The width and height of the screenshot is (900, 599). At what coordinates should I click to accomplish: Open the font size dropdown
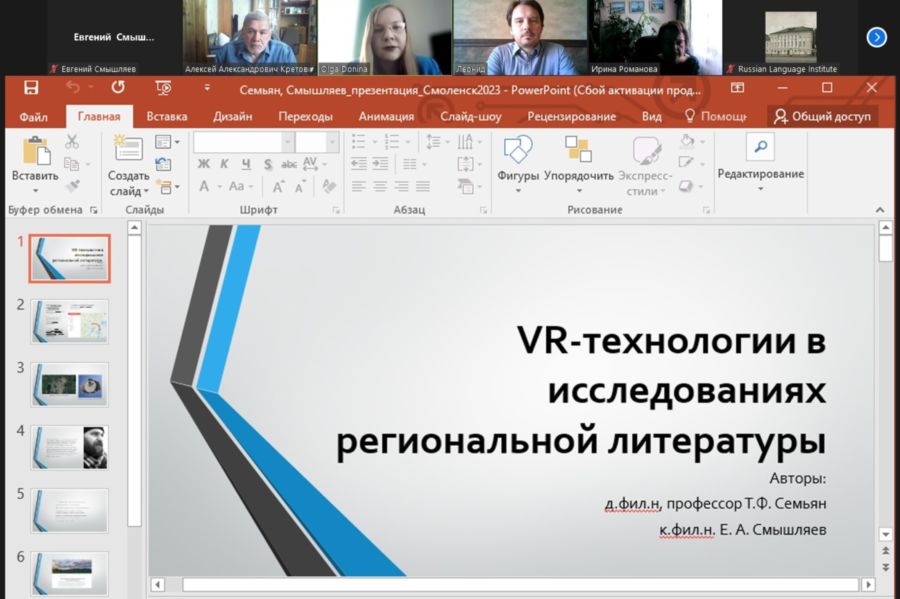333,142
